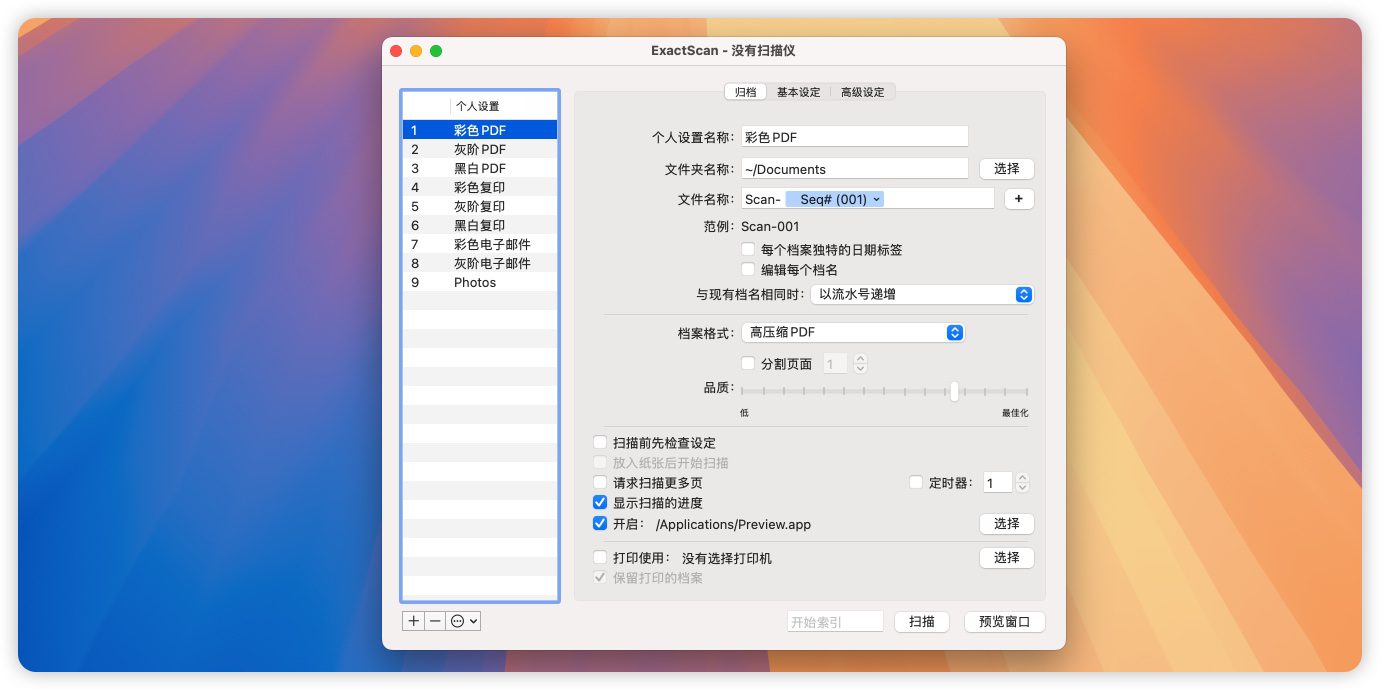Click 个人设置 column header
Screen dimensions: 1380x690
coord(502,106)
